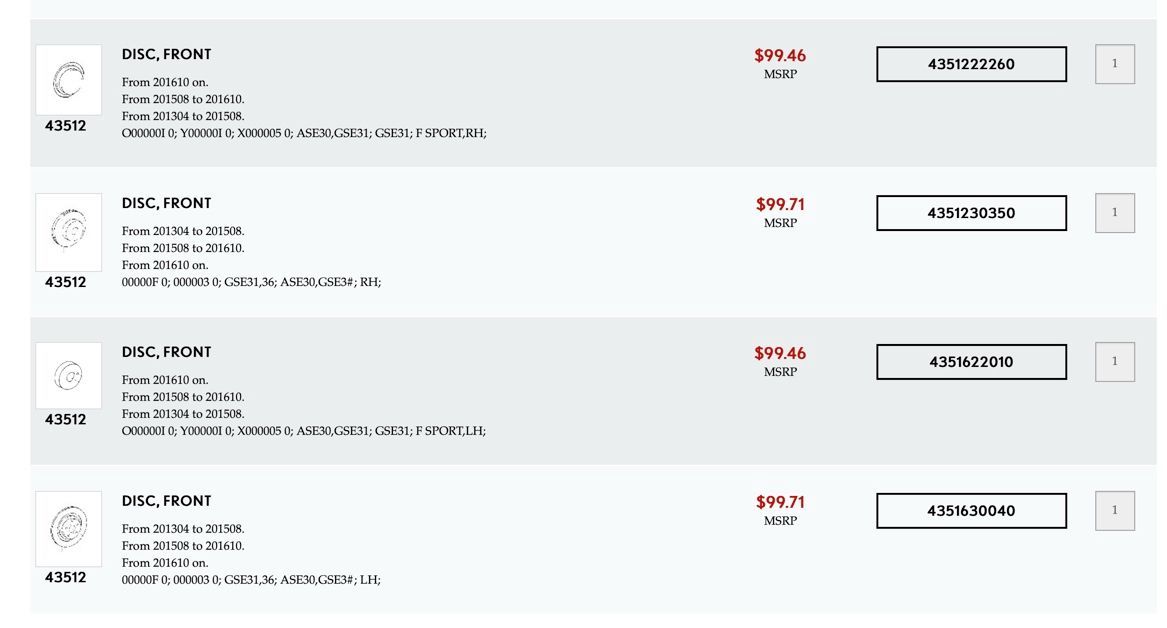Click the DISC, FRONT heading for F SPORT,LH

pos(167,353)
